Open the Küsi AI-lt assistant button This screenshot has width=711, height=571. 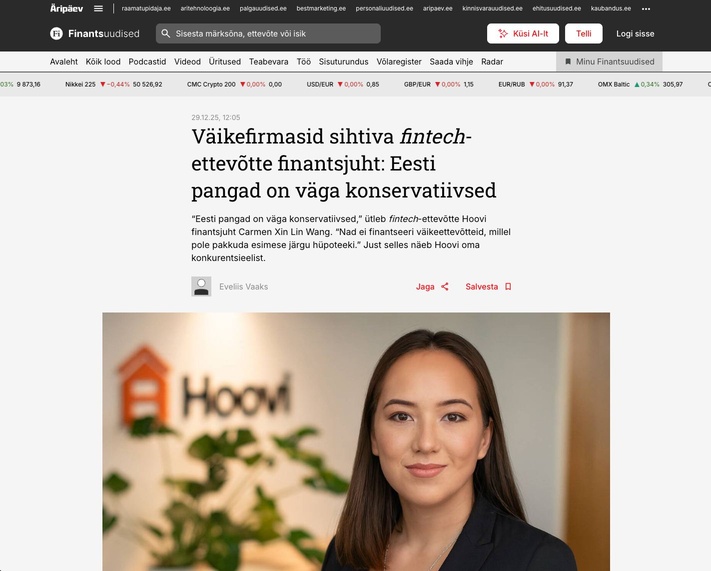pyautogui.click(x=523, y=34)
